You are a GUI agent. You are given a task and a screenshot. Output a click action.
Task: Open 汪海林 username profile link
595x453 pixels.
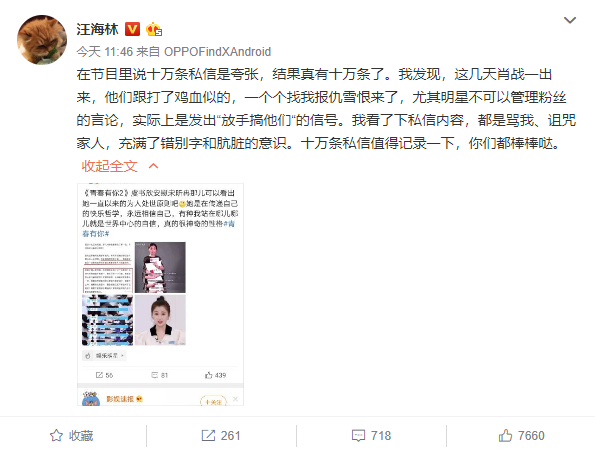point(98,29)
